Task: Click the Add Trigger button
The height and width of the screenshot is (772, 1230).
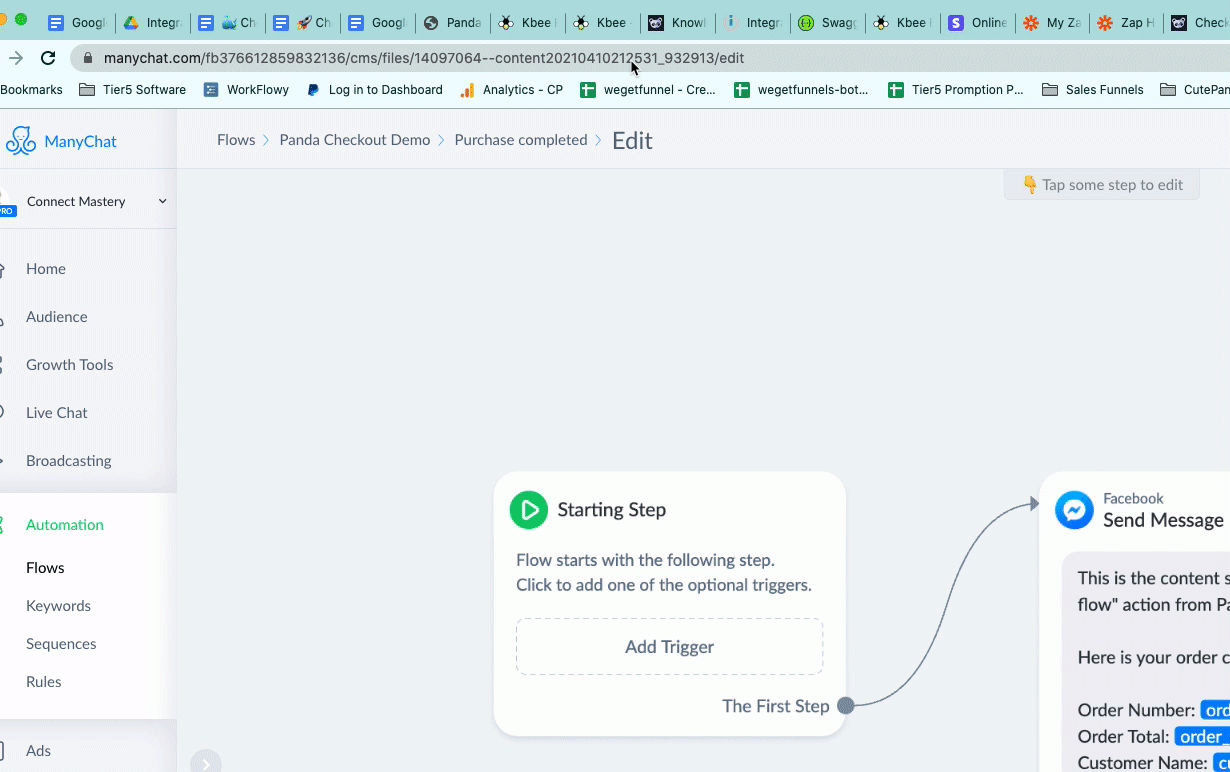Action: 670,647
